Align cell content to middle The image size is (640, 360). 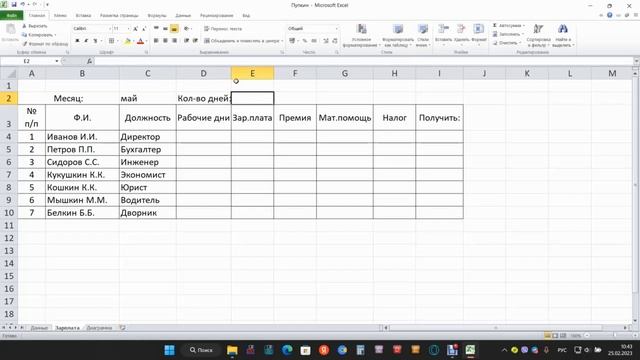coord(165,29)
